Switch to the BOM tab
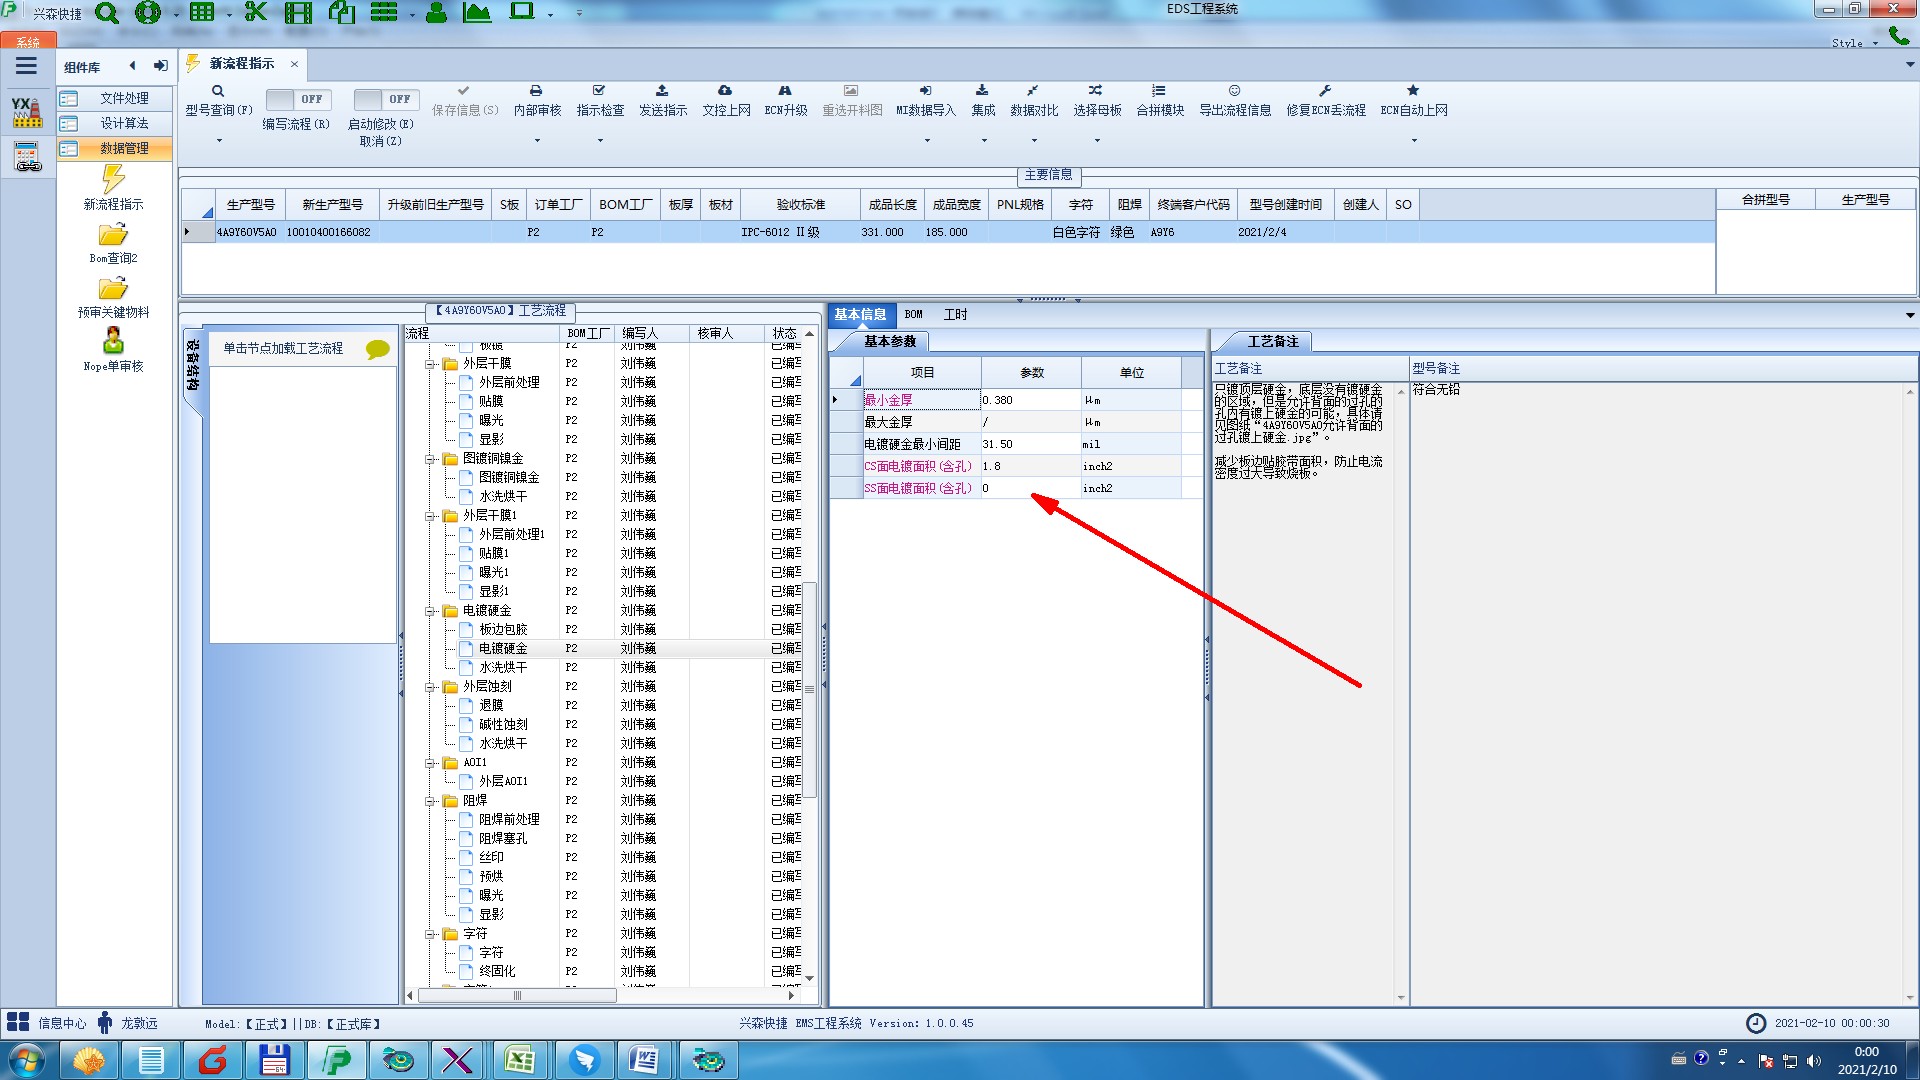This screenshot has width=1920, height=1080. coord(913,314)
